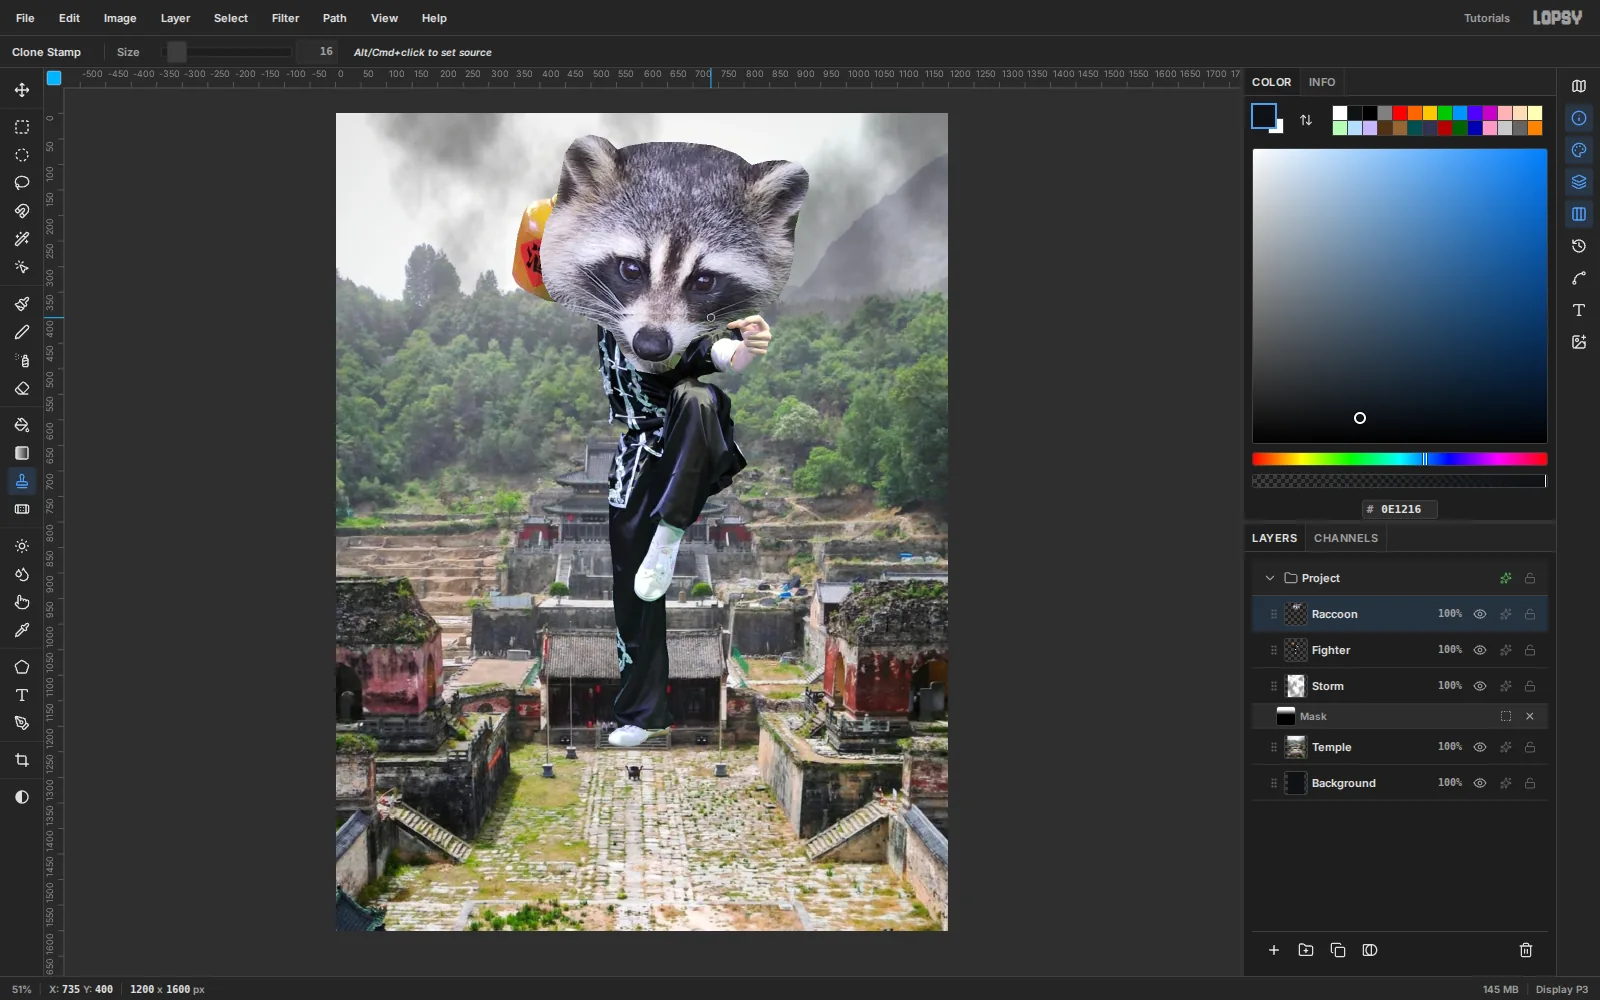1600x1000 pixels.
Task: Select the Eraser tool
Action: pos(22,388)
